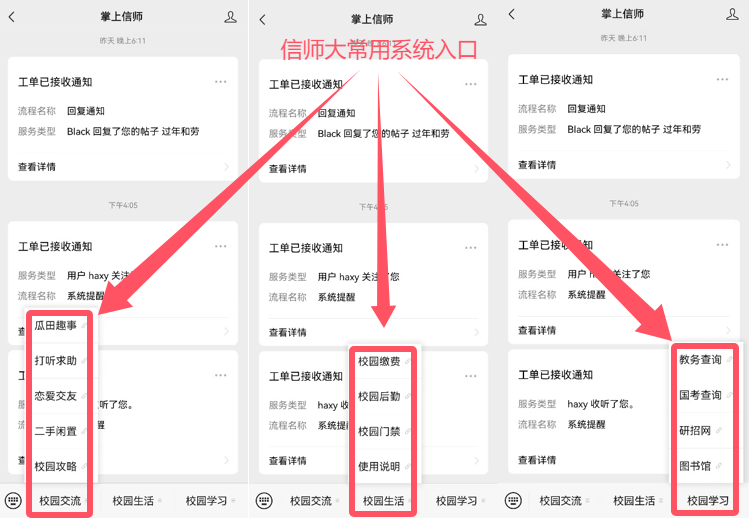Open 查看详情 on right screen's 关注了您 card
This screenshot has height=519, width=749.
(537, 330)
